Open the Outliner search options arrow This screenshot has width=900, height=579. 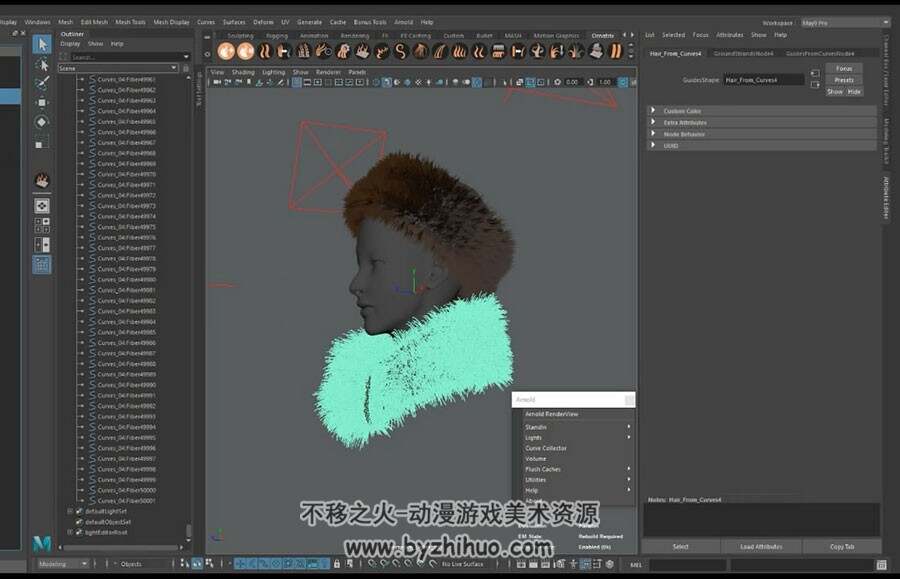pos(186,57)
